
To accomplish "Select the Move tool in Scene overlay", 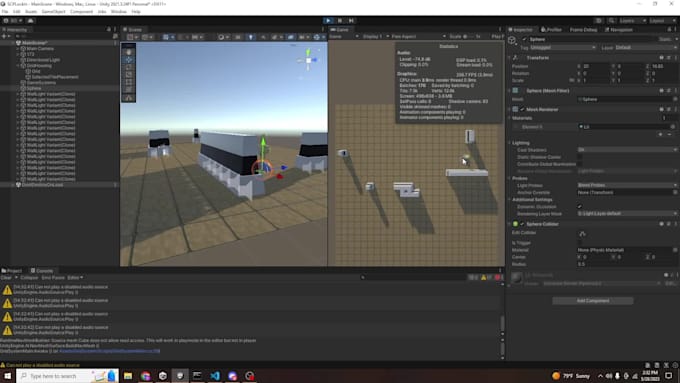I will (x=129, y=59).
